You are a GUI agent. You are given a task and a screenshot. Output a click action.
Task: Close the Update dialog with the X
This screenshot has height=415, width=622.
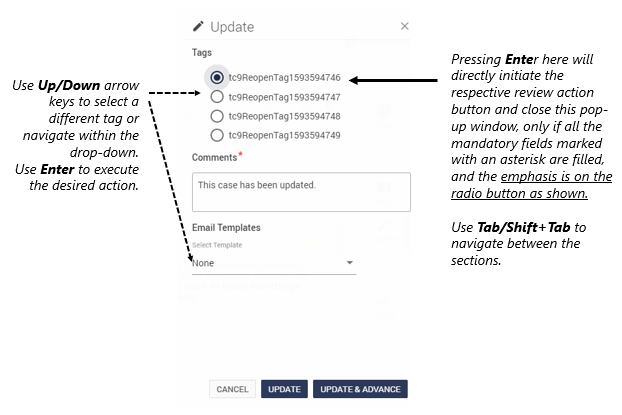(x=404, y=26)
